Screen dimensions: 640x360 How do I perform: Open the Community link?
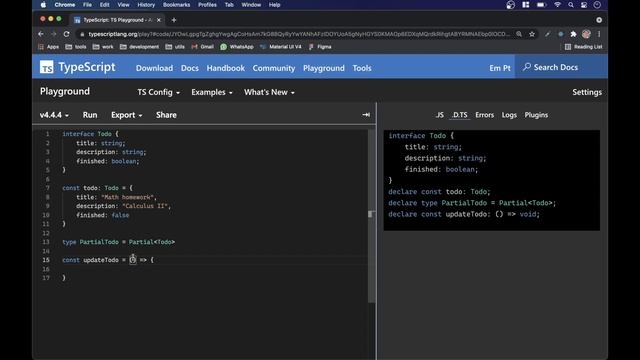[274, 68]
